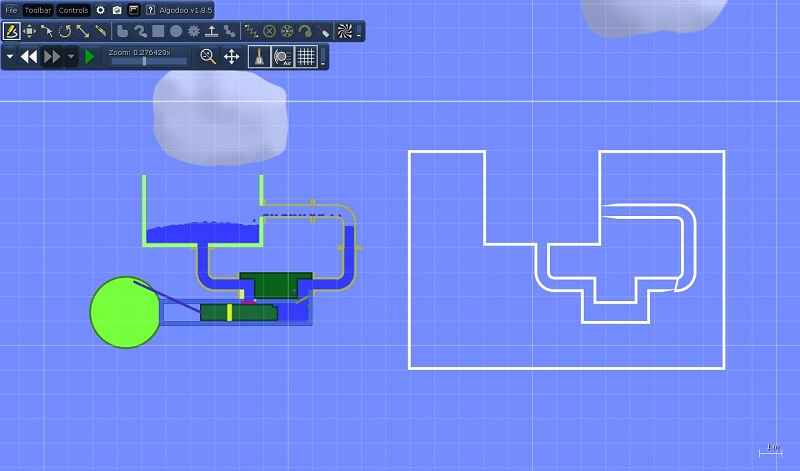Select the Rotate tool
800x471 pixels.
tap(65, 31)
